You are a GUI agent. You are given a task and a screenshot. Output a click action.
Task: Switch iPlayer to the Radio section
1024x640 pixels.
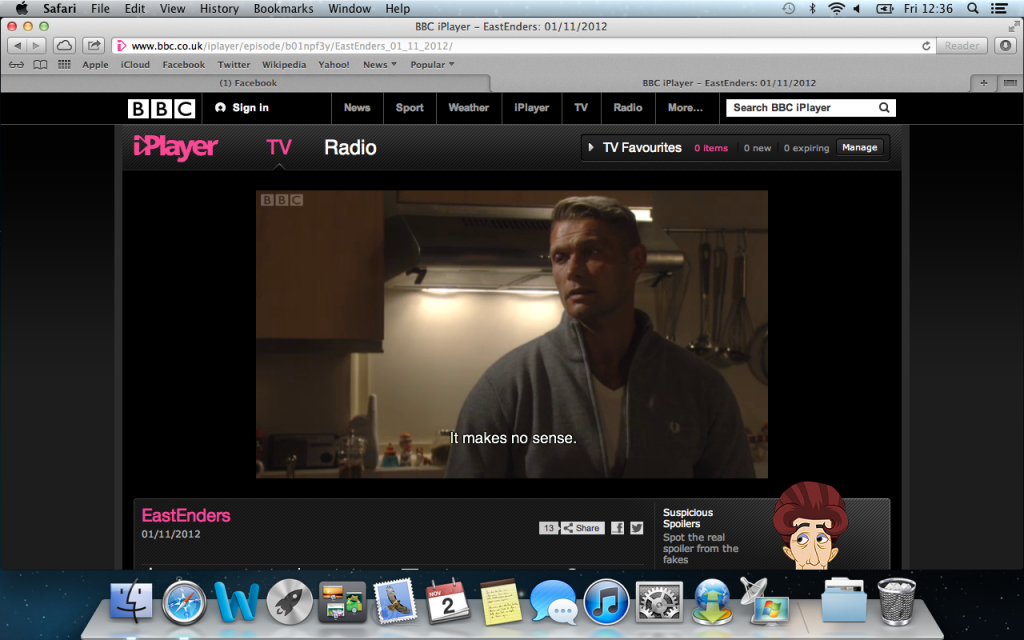(350, 148)
